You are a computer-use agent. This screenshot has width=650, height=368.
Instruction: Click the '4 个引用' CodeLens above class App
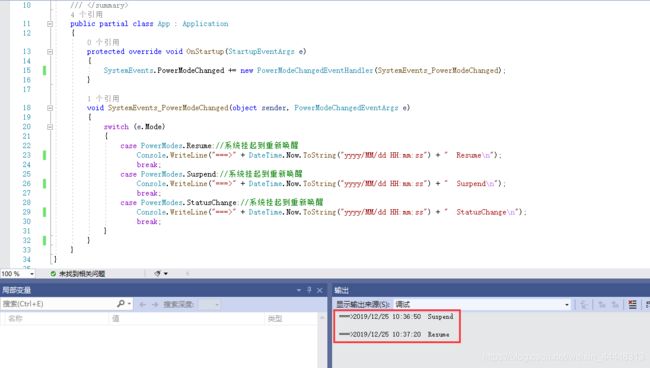(x=87, y=15)
